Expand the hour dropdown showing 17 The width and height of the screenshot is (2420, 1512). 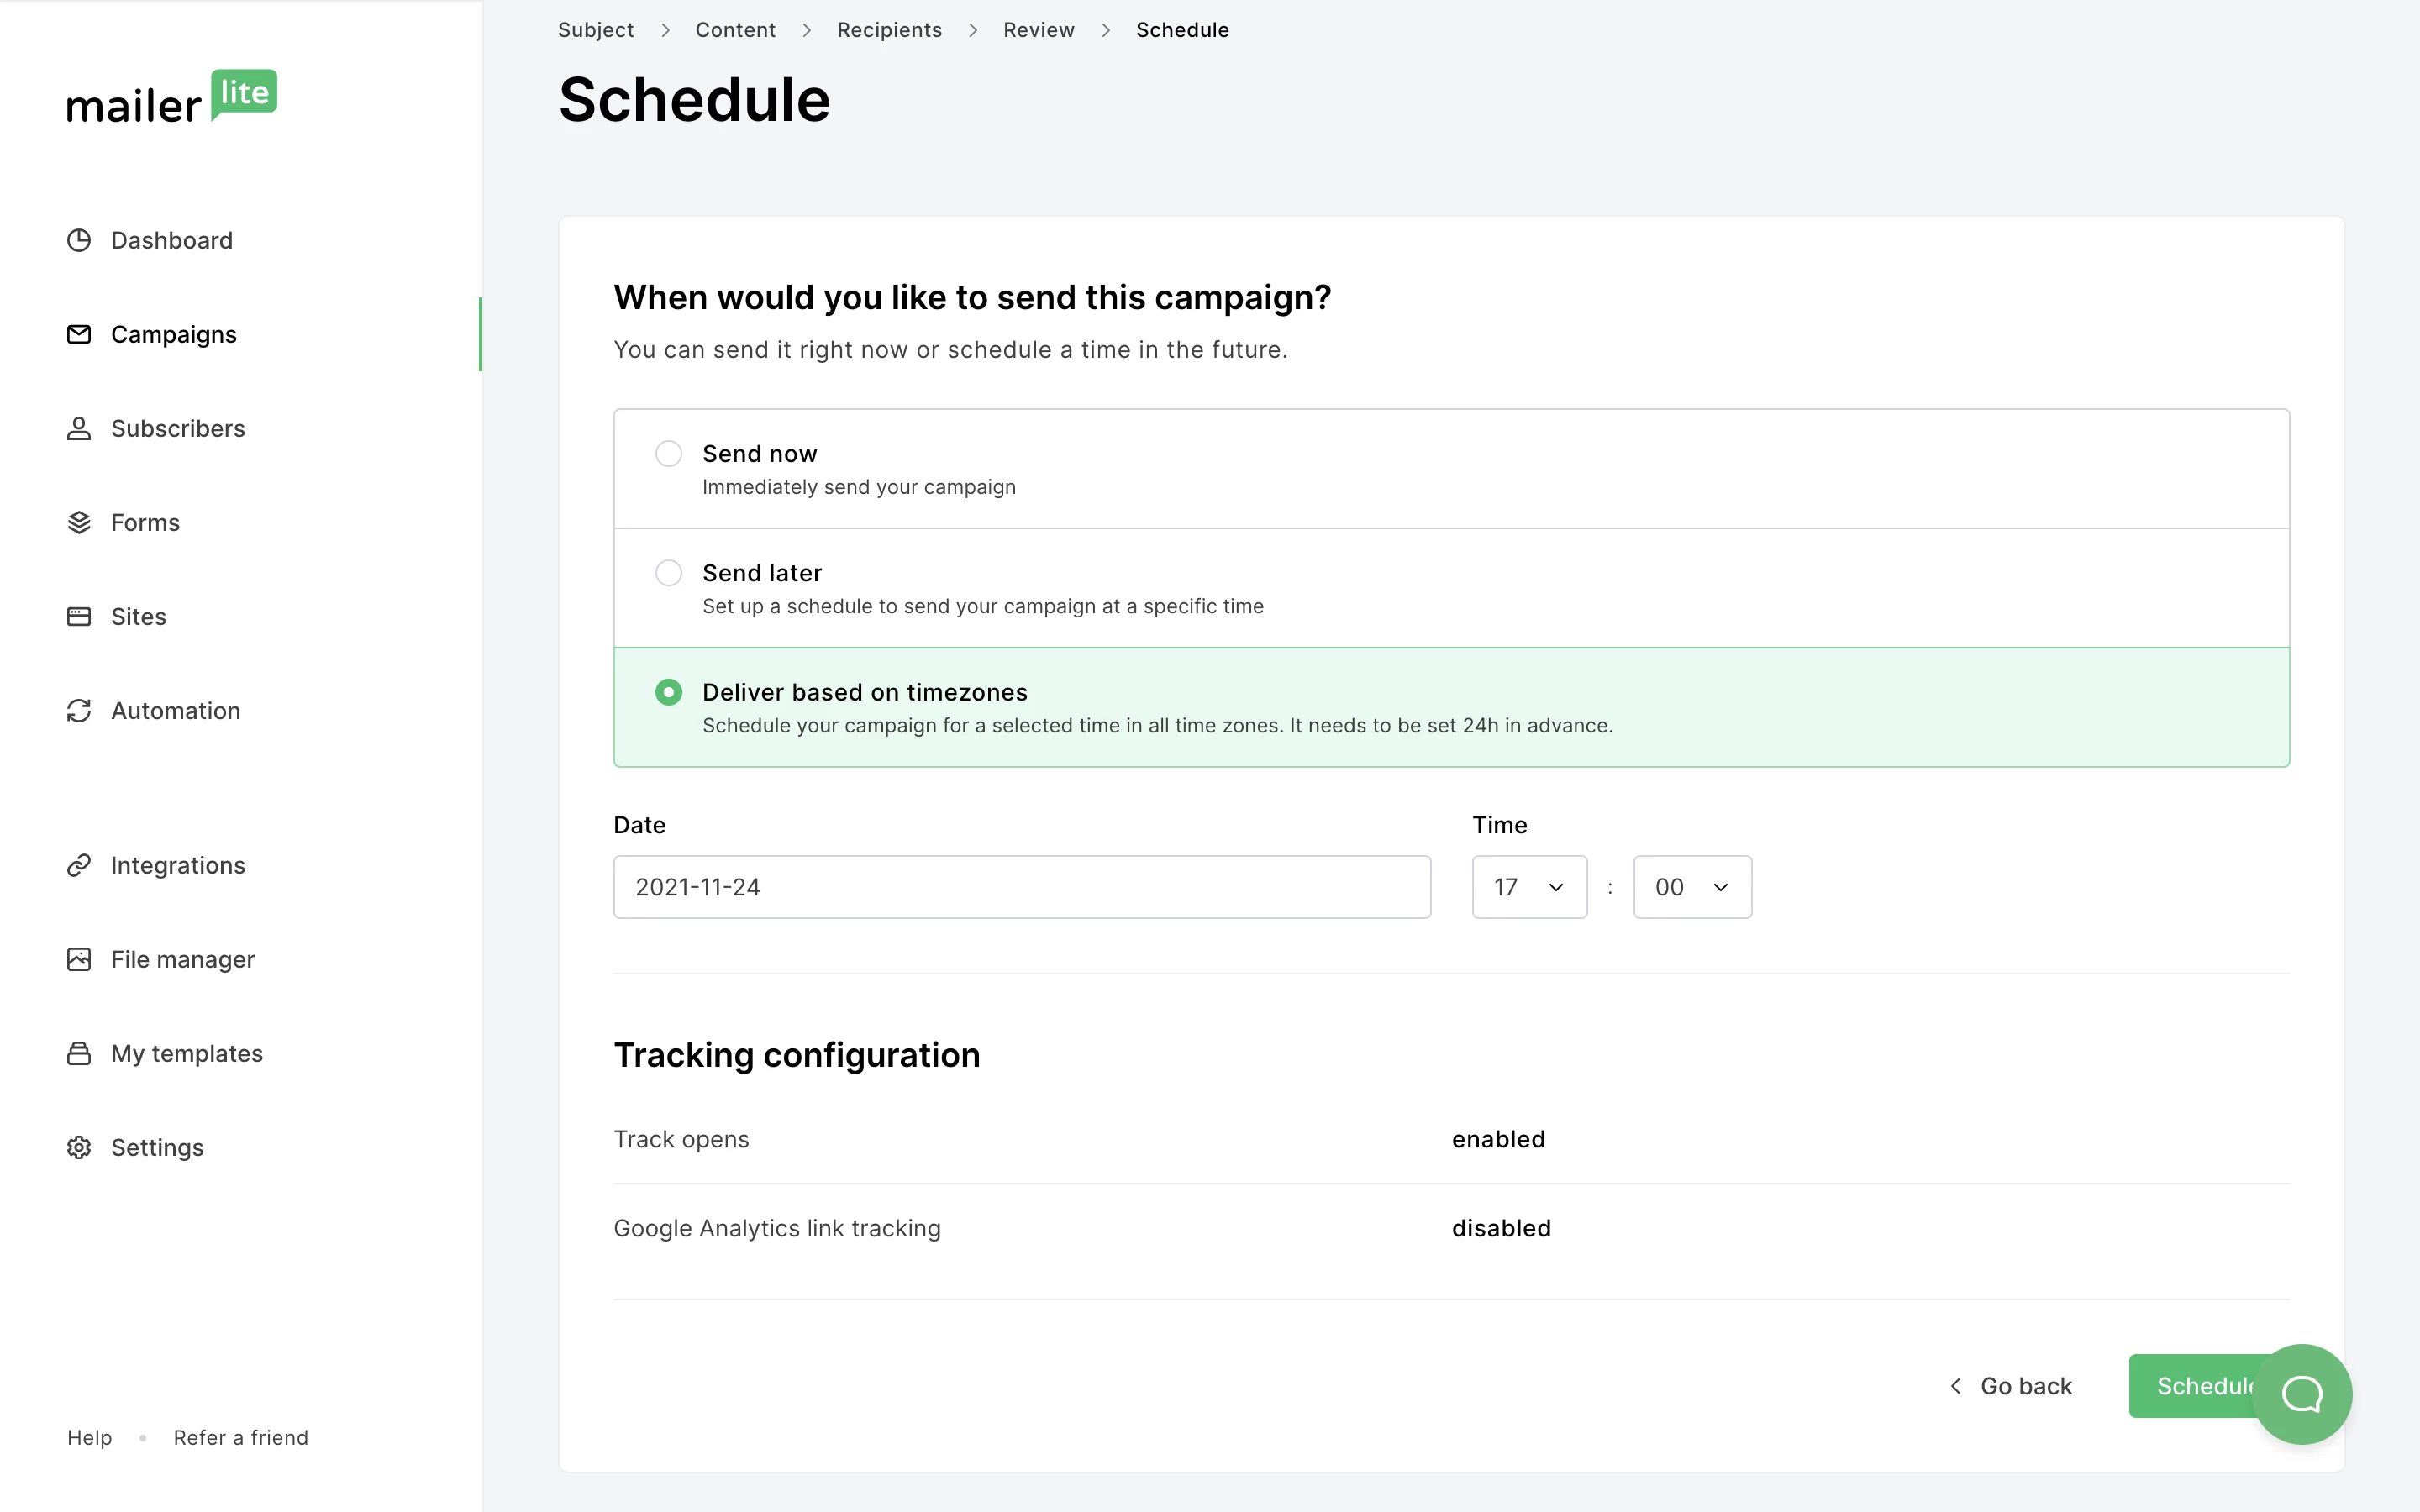(1529, 887)
